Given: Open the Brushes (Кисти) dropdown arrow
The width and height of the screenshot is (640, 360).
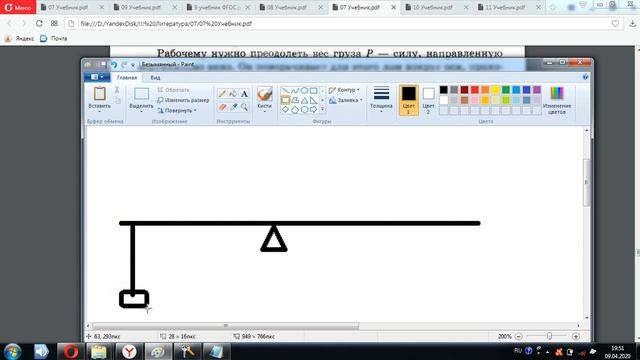Looking at the screenshot, I should click(264, 111).
